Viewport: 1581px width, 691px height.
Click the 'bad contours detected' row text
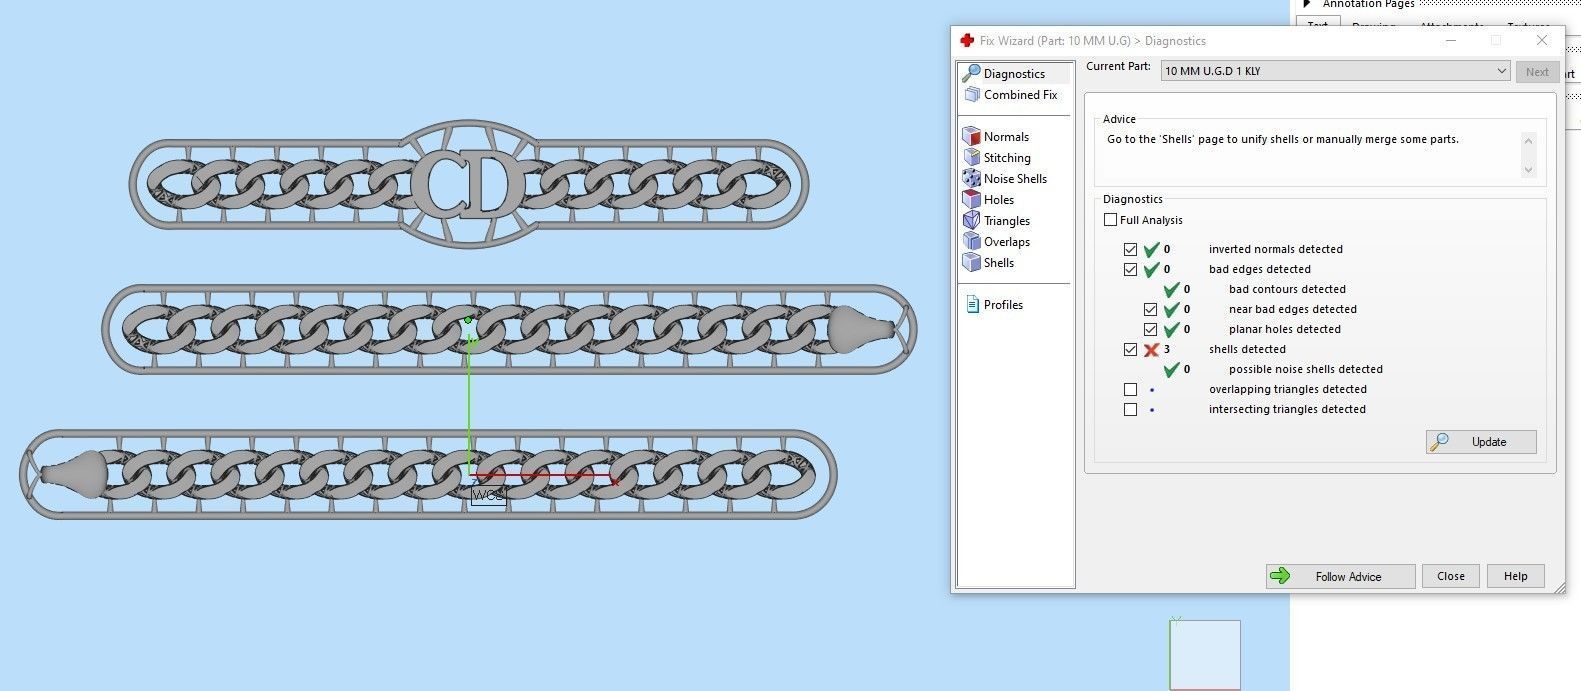pos(1287,289)
